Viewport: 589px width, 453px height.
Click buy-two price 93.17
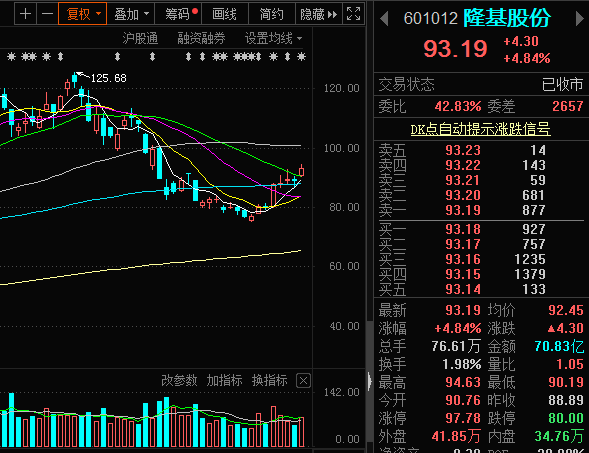pos(463,244)
